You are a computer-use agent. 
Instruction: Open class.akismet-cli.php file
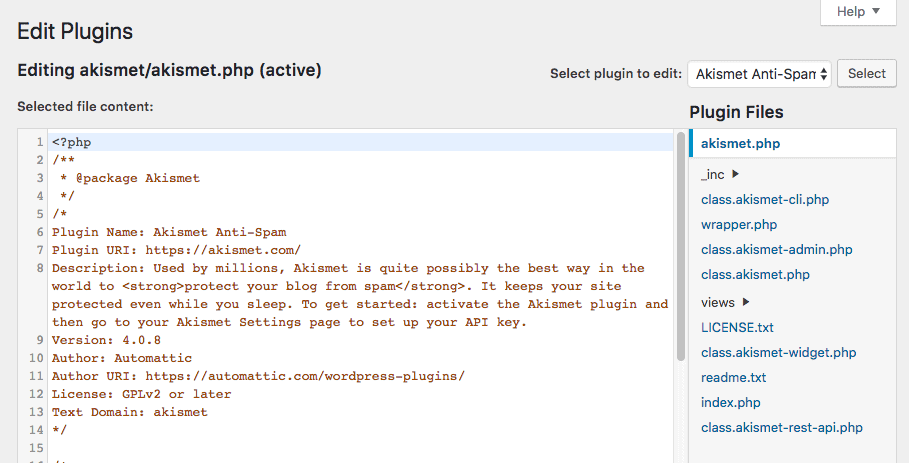(764, 199)
